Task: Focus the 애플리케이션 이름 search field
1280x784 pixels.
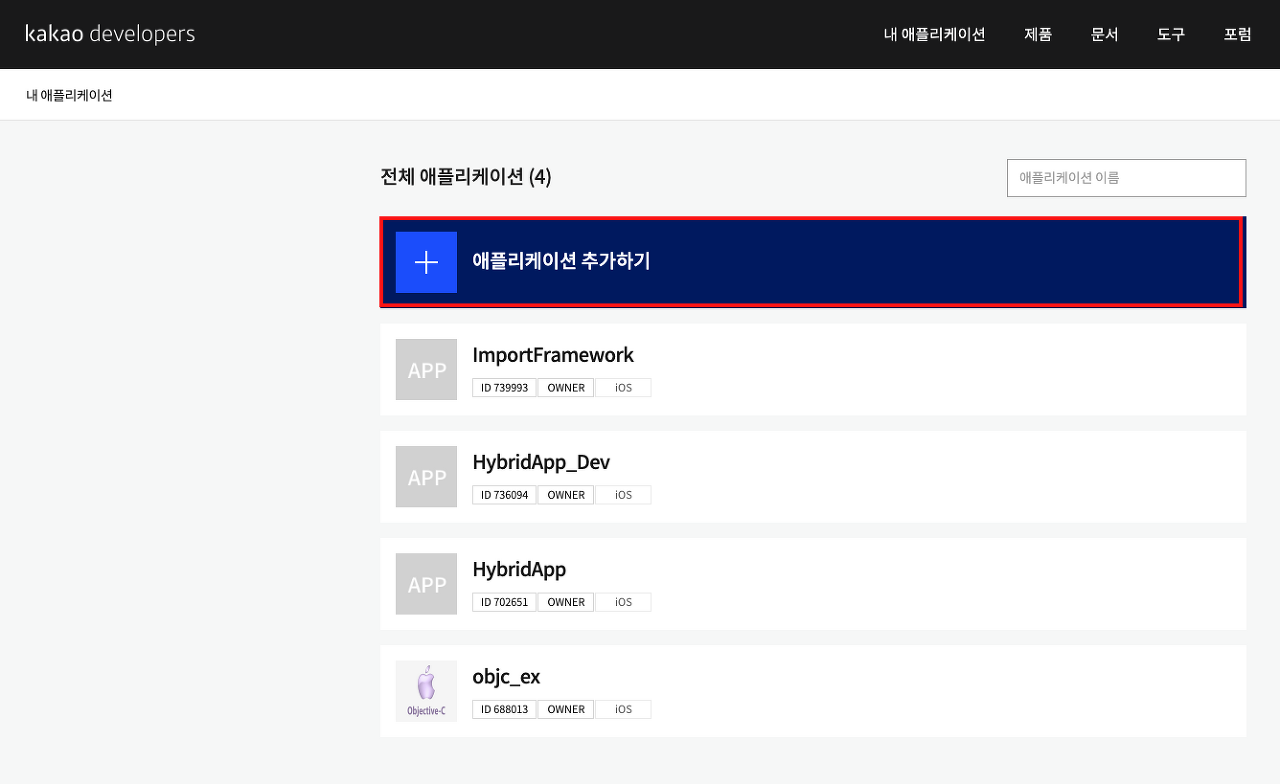Action: (1126, 178)
